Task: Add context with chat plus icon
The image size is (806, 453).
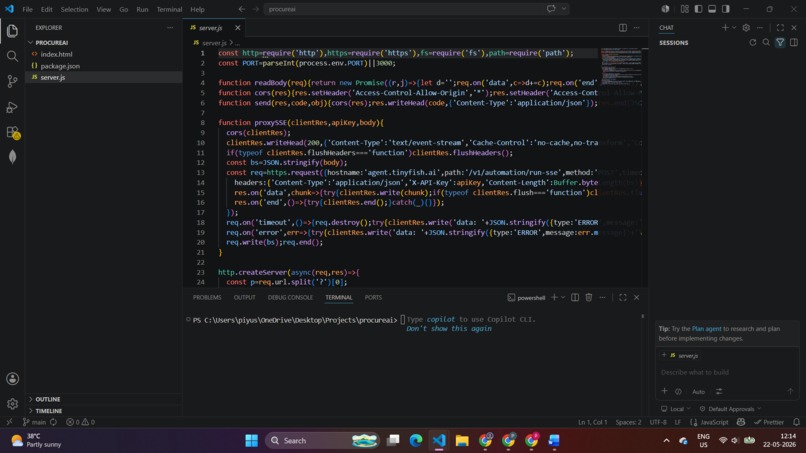Action: (x=664, y=391)
